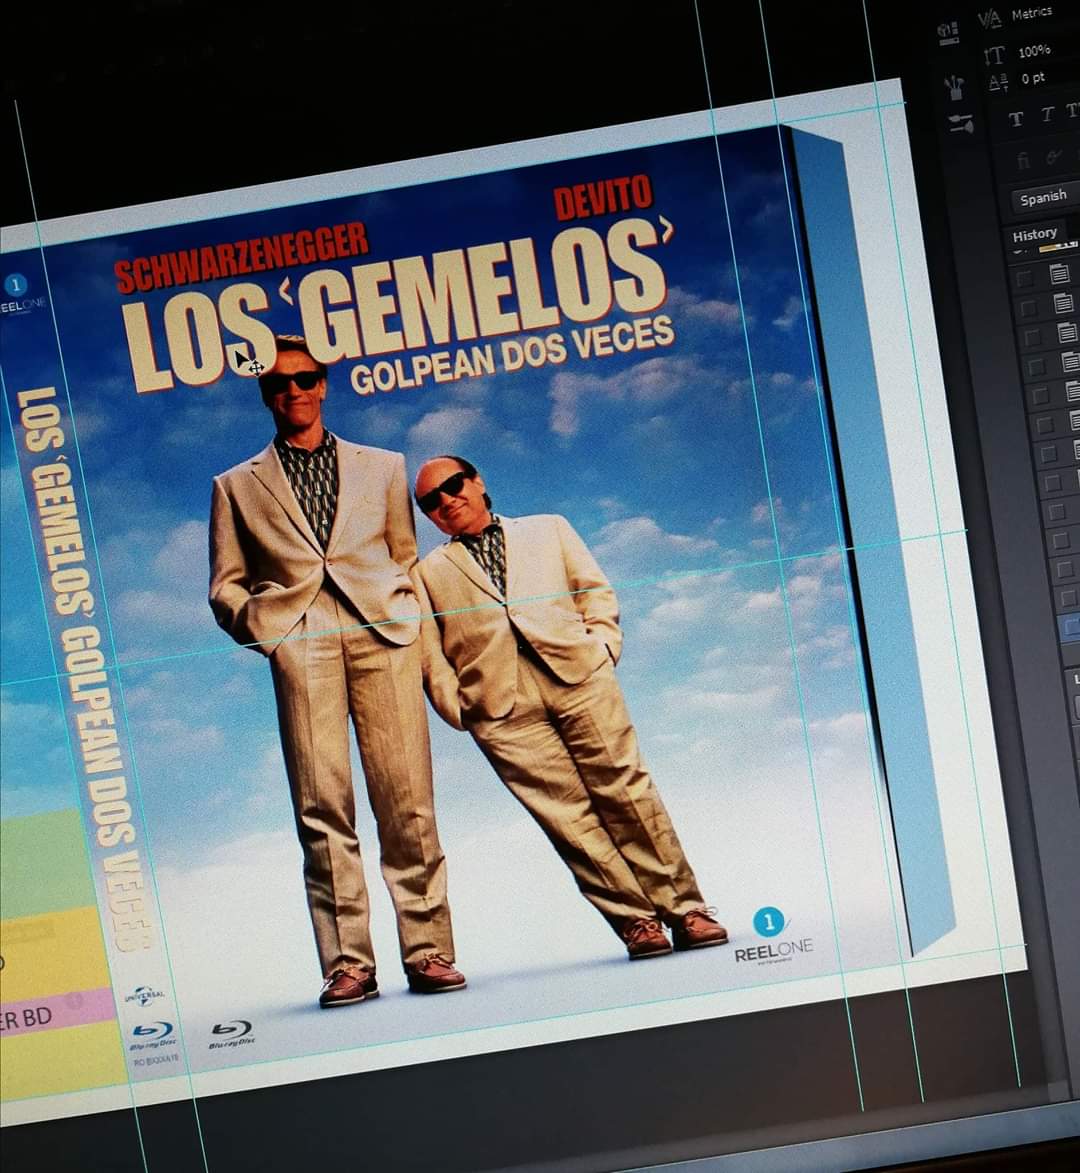Open the Brush Presets panel icon
The image size is (1080, 1173).
[954, 88]
